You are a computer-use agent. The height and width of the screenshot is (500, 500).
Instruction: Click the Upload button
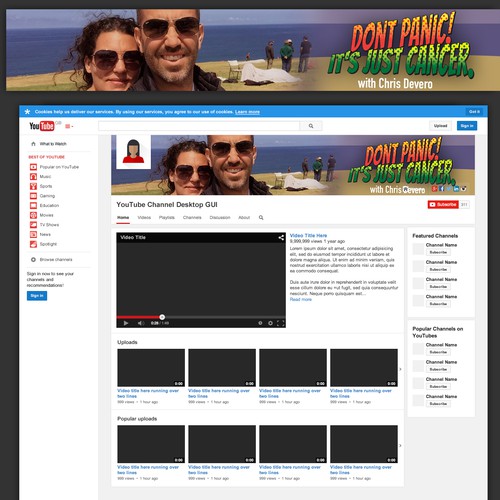point(440,126)
